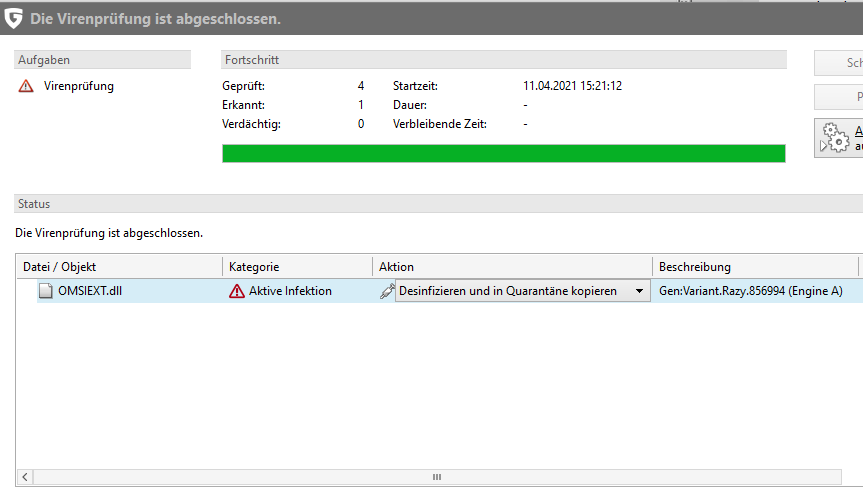Click the horizontal scrollbar thumb
Image resolution: width=863 pixels, height=488 pixels.
pyautogui.click(x=436, y=477)
